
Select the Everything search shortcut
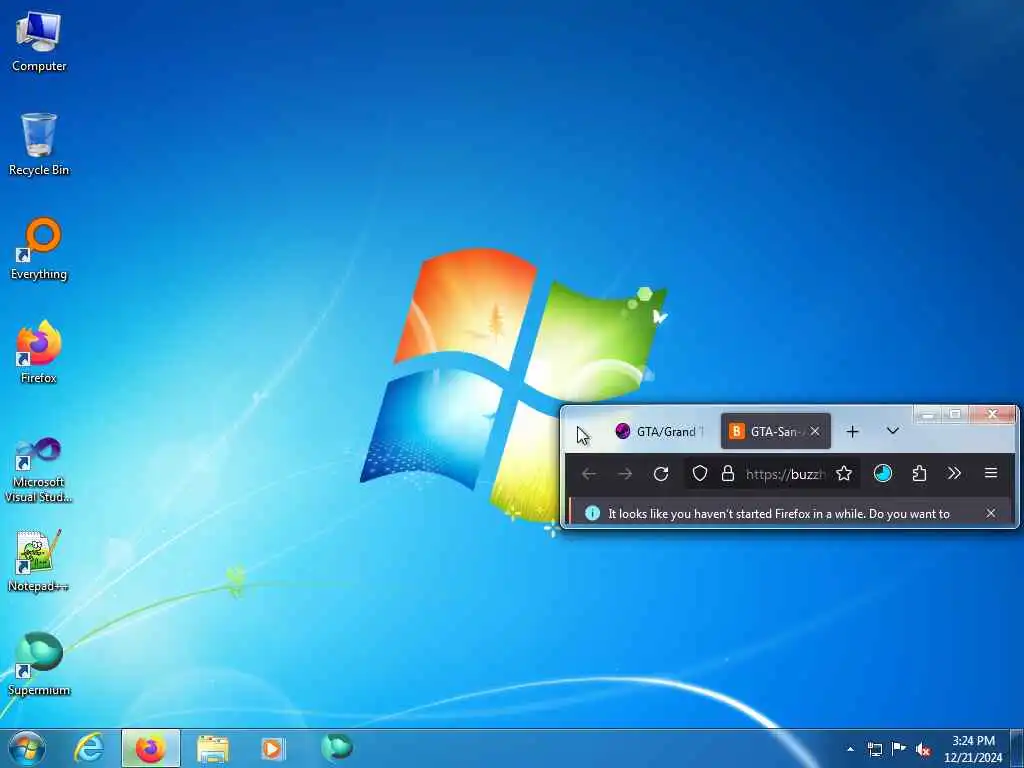coord(39,249)
